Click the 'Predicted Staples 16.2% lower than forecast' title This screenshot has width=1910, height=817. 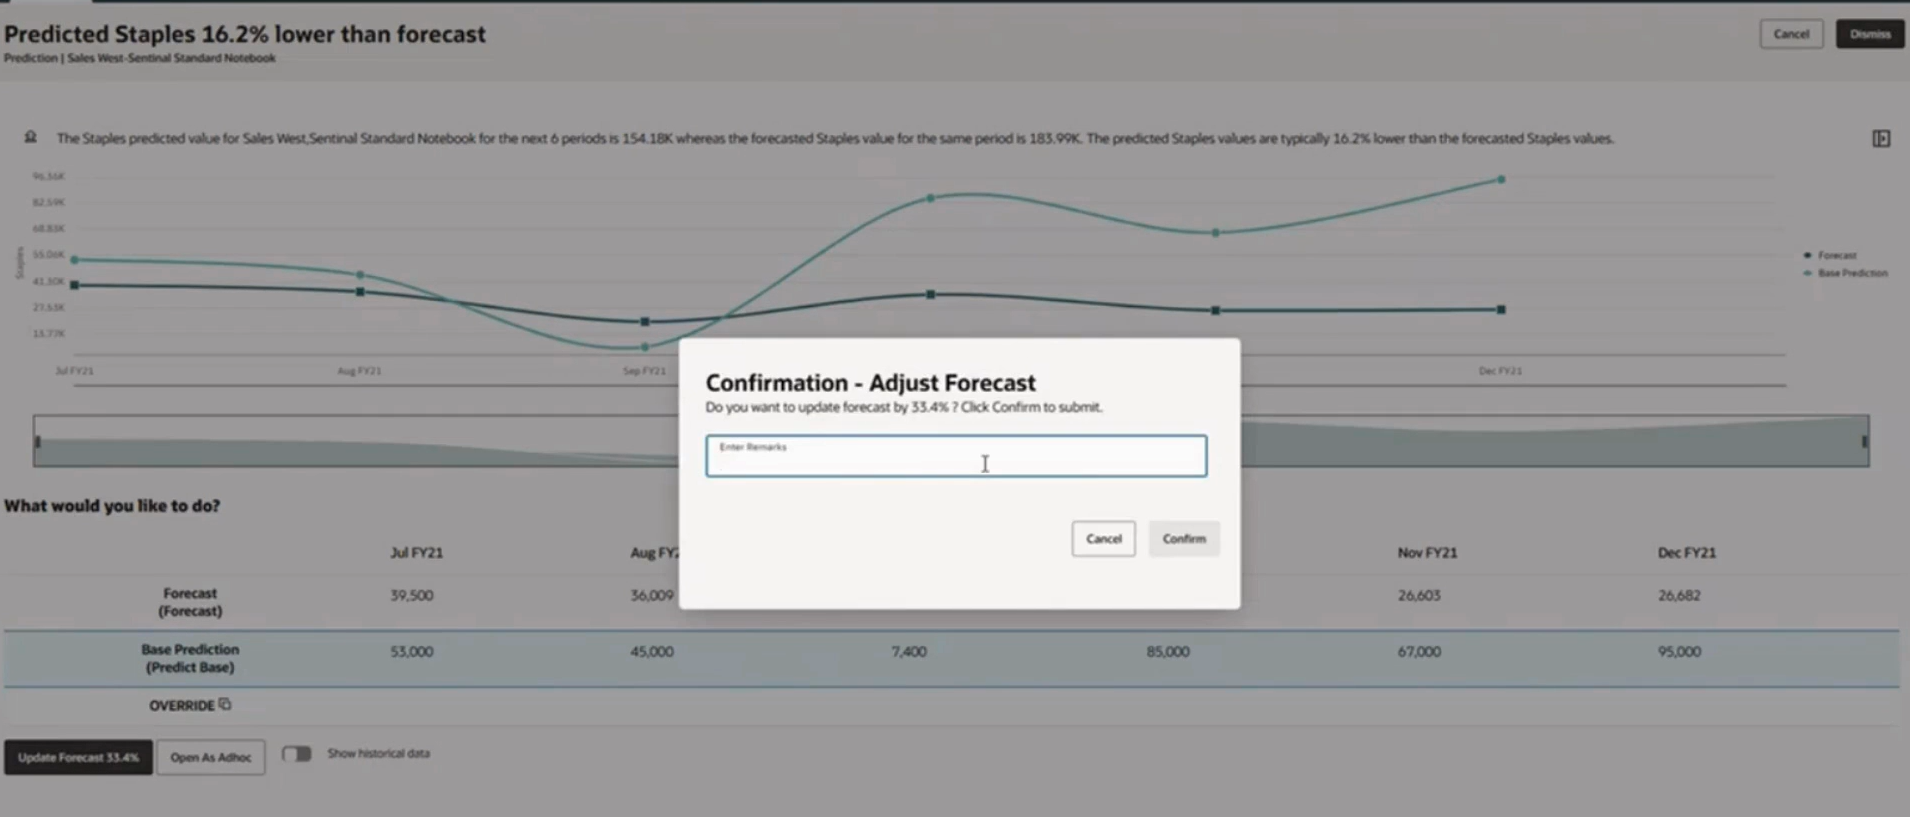[x=245, y=34]
